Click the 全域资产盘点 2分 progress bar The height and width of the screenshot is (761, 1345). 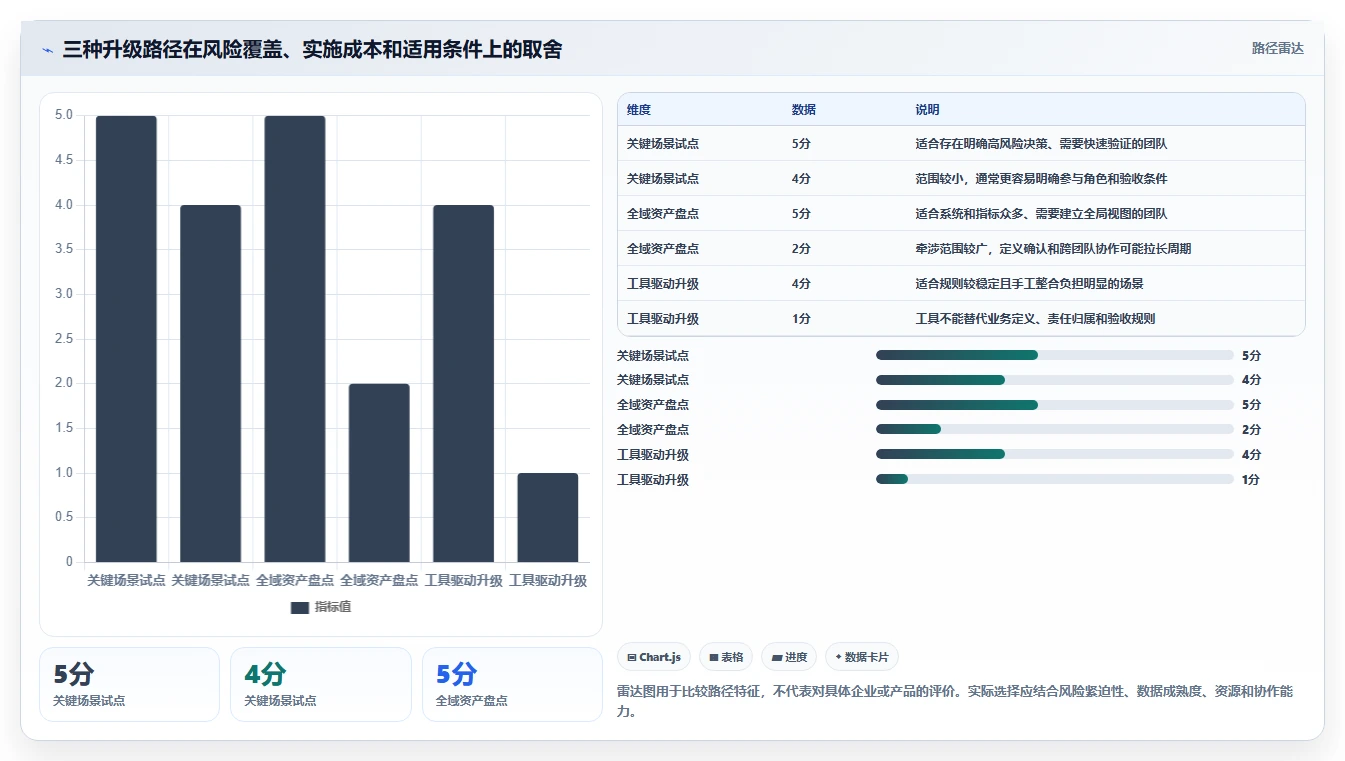point(1055,430)
